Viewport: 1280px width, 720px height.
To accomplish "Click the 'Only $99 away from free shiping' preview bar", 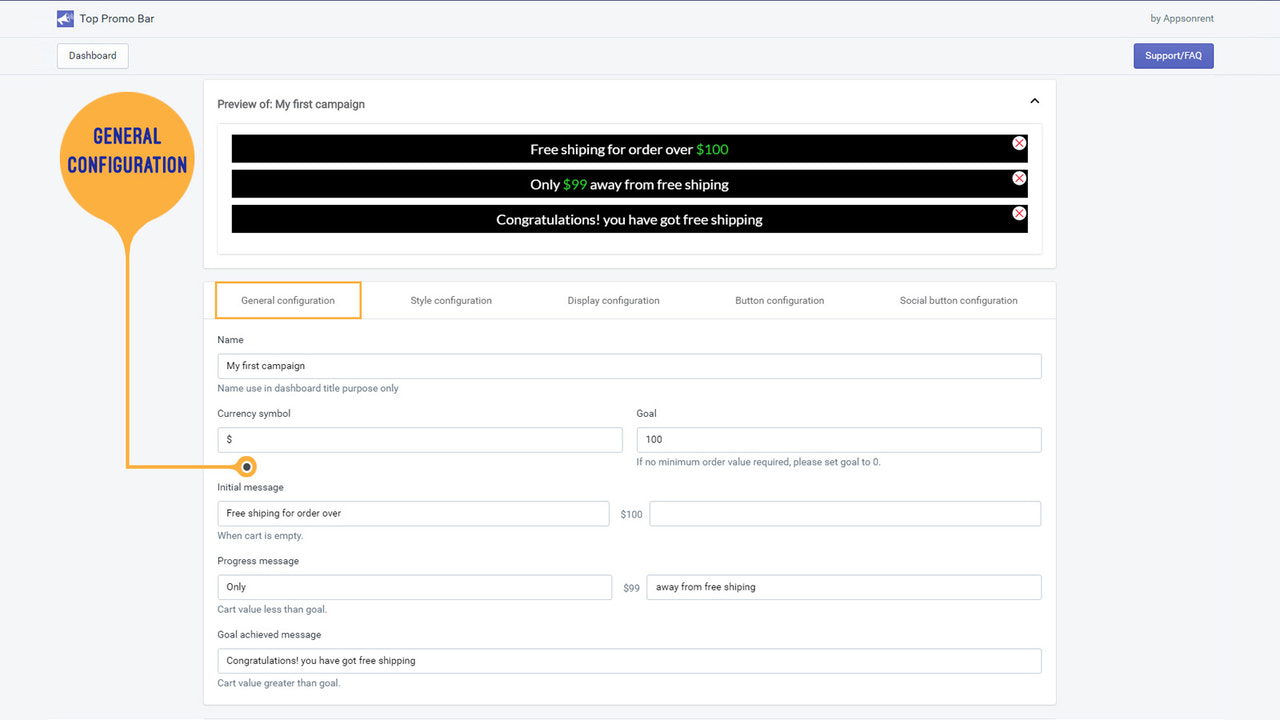I will tap(629, 184).
